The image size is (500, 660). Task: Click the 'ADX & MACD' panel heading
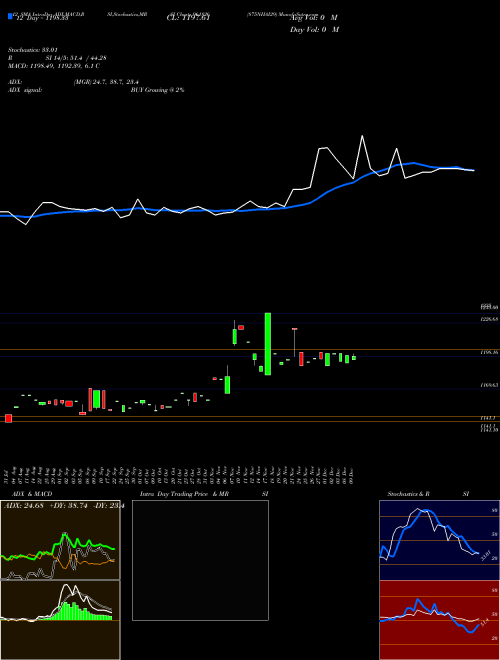coord(32,494)
